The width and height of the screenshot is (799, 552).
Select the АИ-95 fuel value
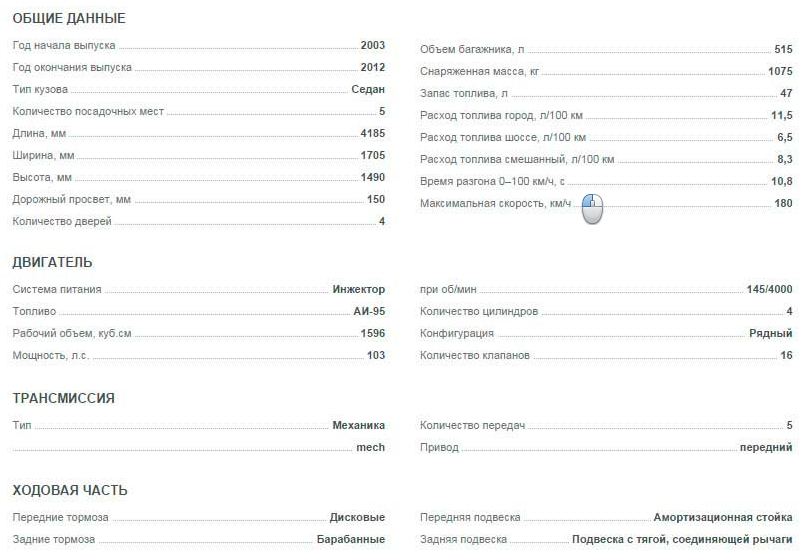pos(369,311)
